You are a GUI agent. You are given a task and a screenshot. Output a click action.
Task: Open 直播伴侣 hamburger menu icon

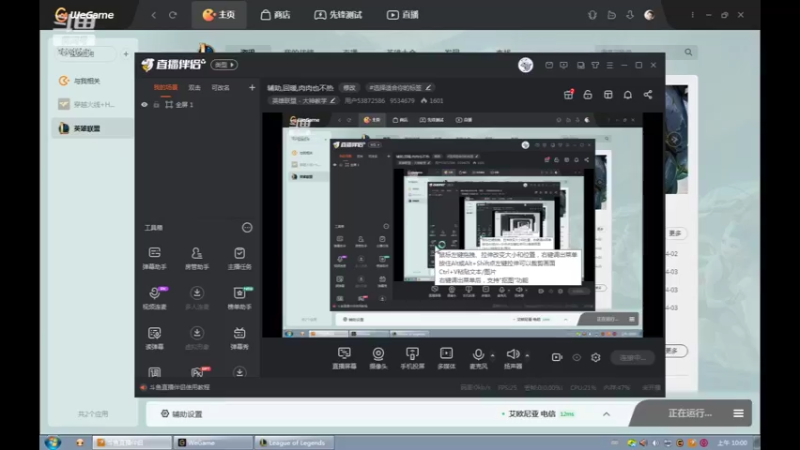click(x=610, y=65)
